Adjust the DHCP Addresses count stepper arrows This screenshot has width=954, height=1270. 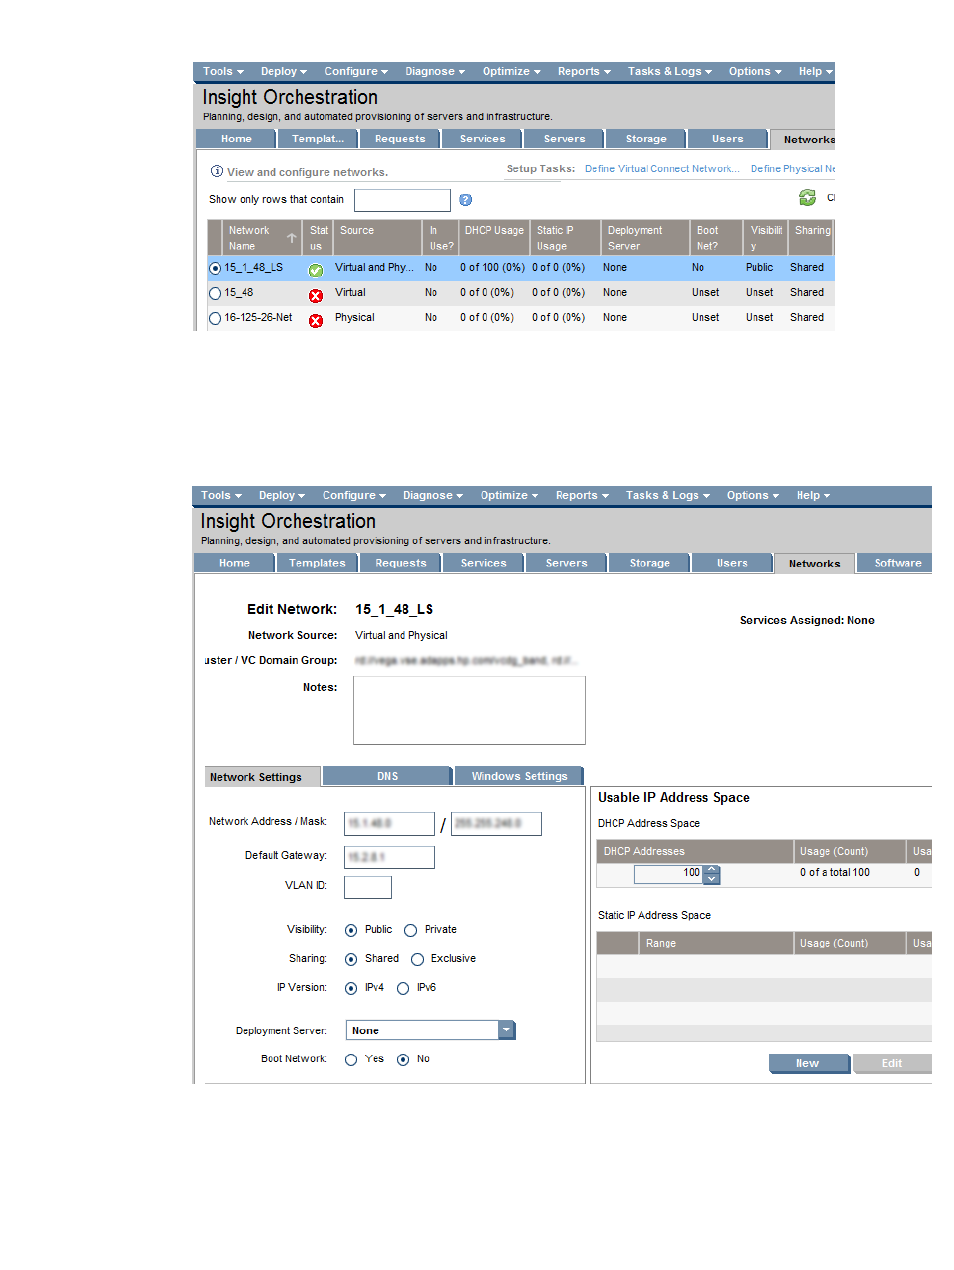click(712, 875)
